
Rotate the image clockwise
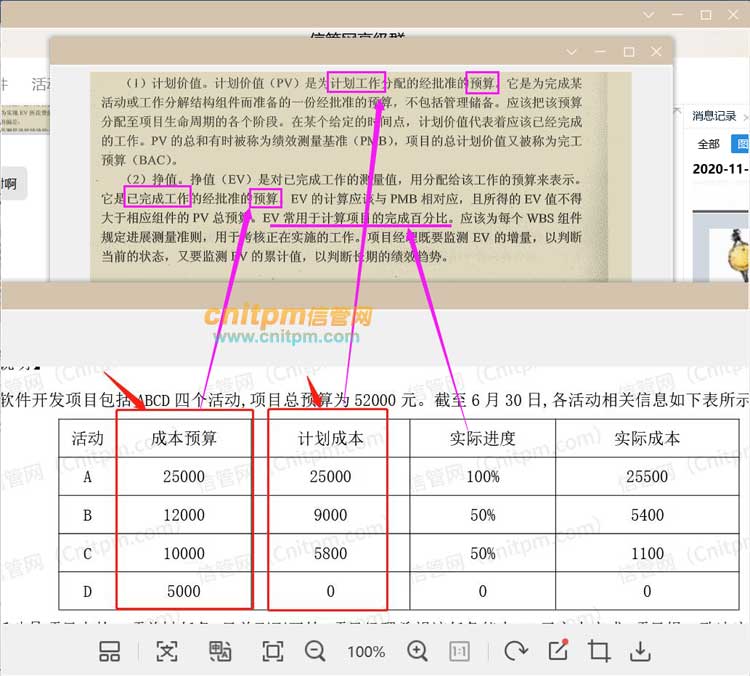point(515,651)
